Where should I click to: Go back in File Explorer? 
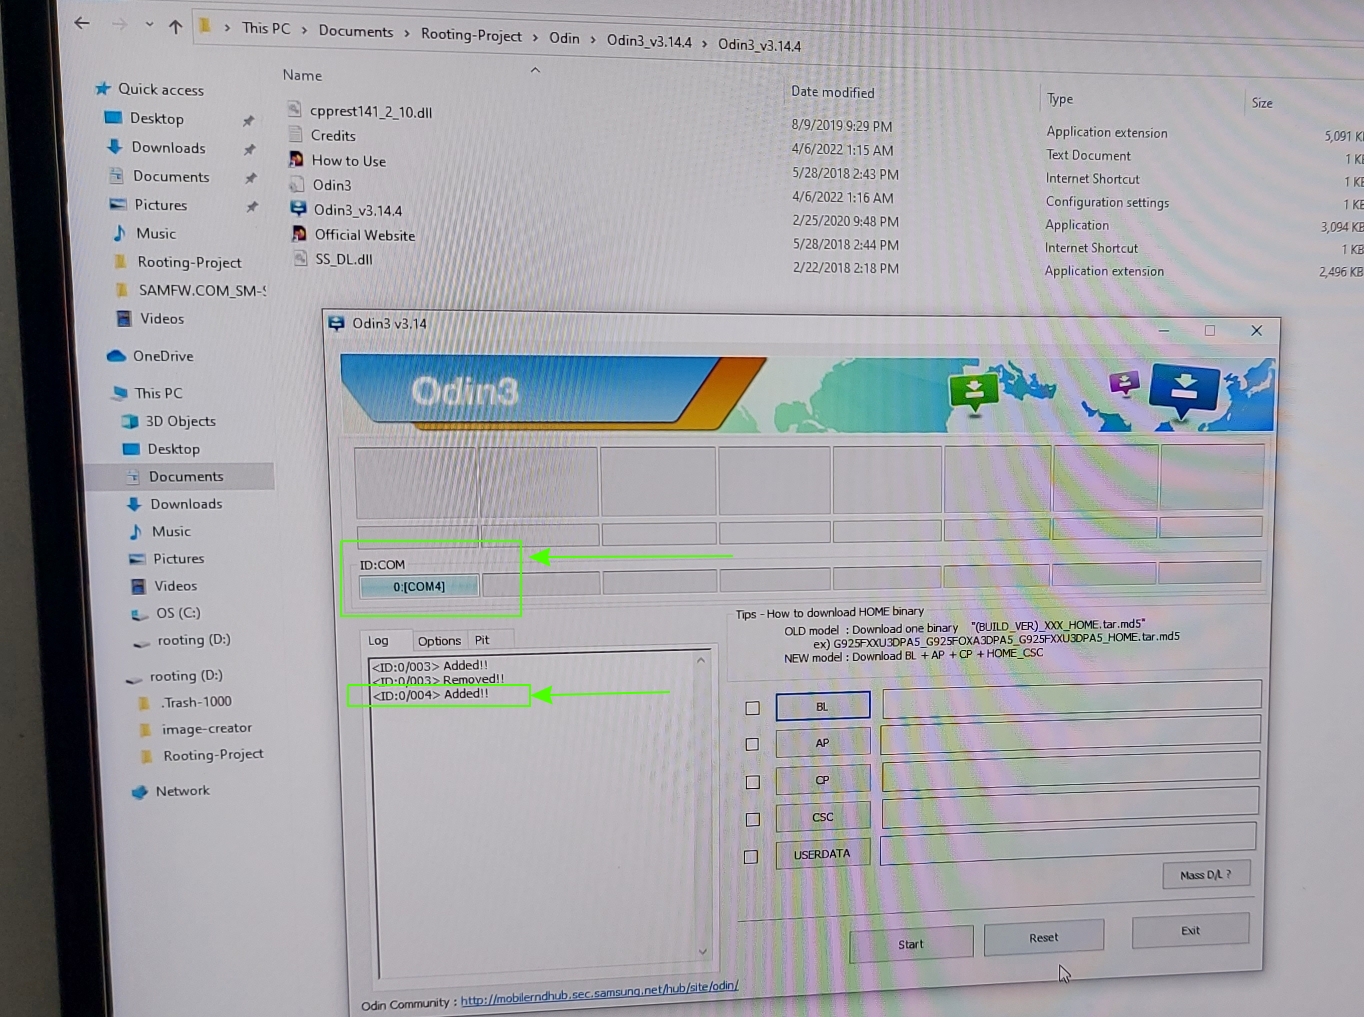(82, 22)
